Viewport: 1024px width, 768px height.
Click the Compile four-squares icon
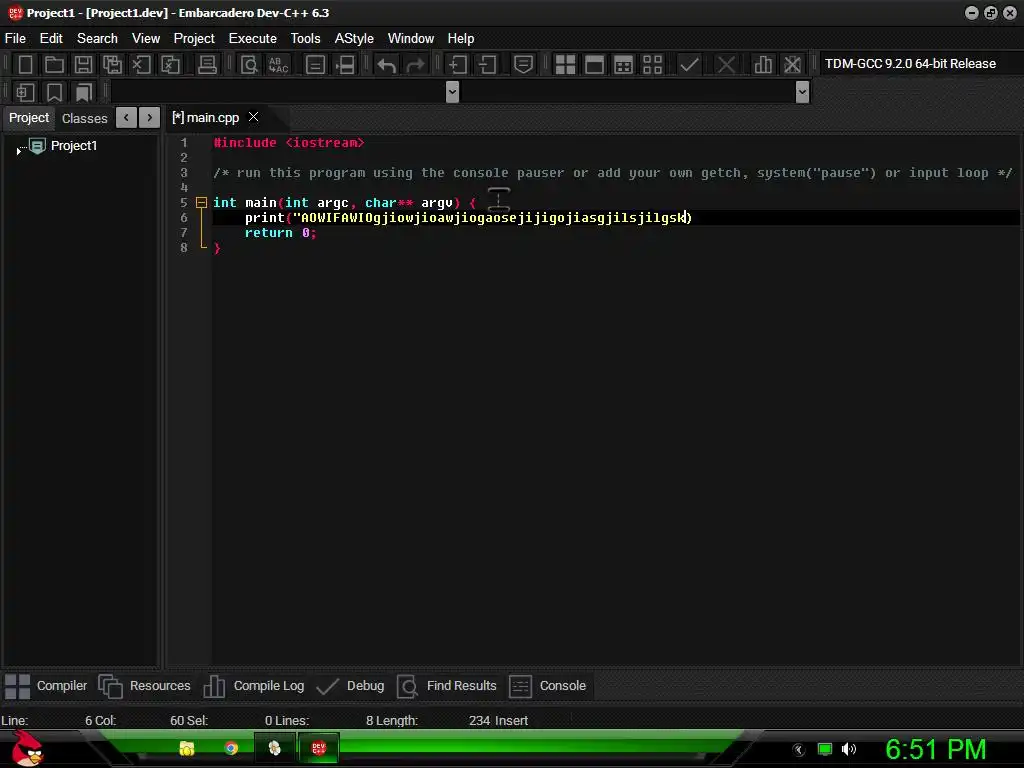[565, 64]
